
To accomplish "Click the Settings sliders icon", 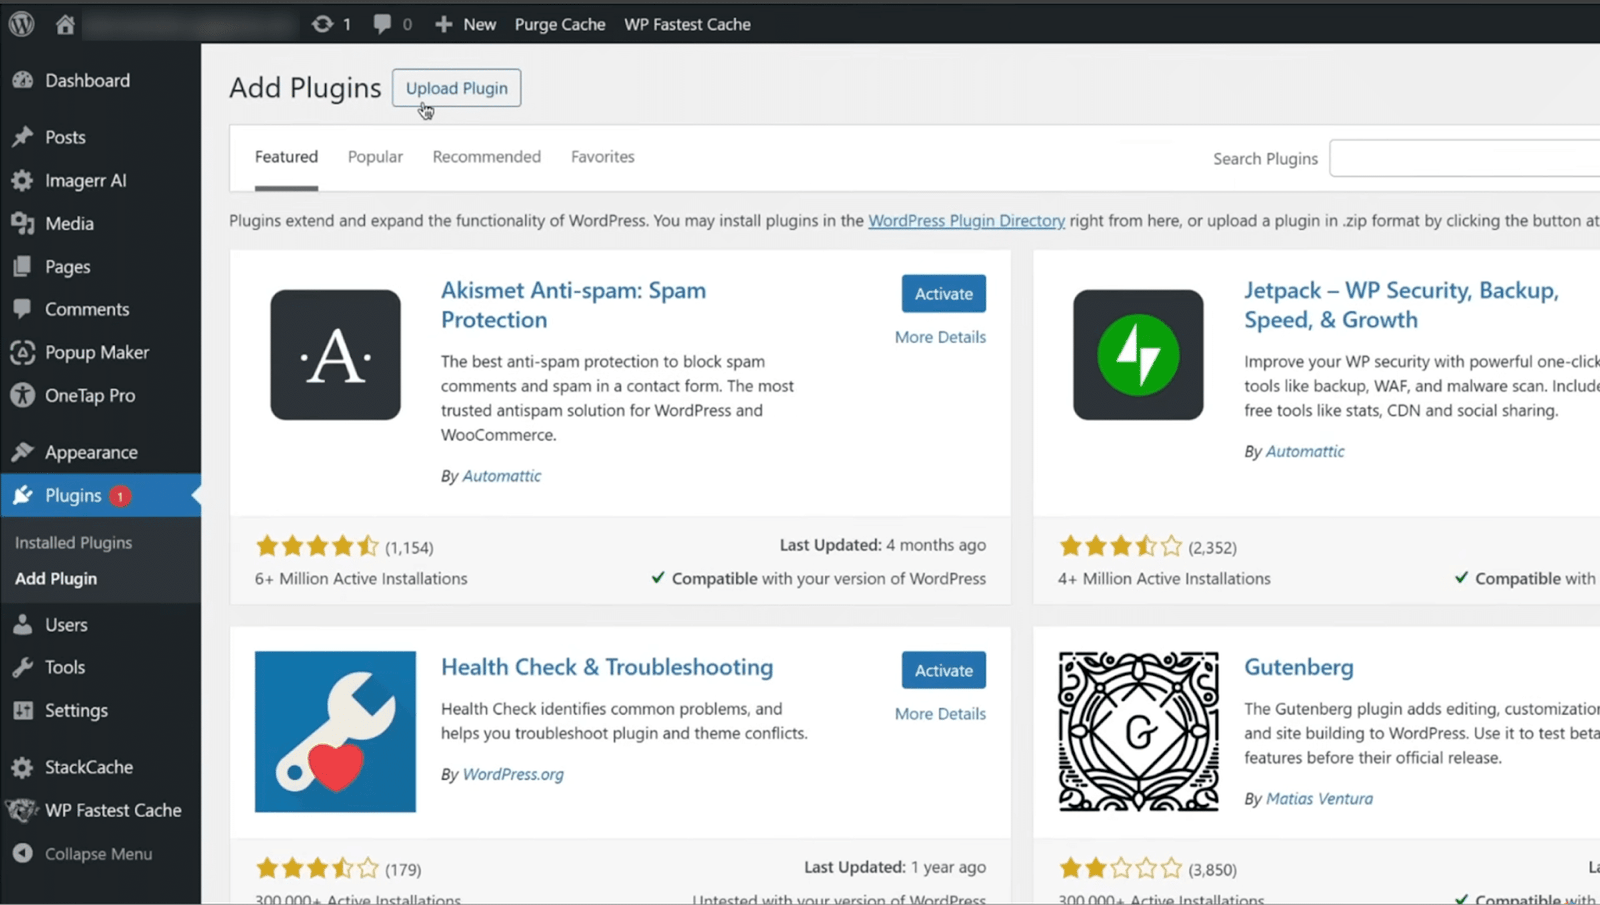I will coord(23,710).
